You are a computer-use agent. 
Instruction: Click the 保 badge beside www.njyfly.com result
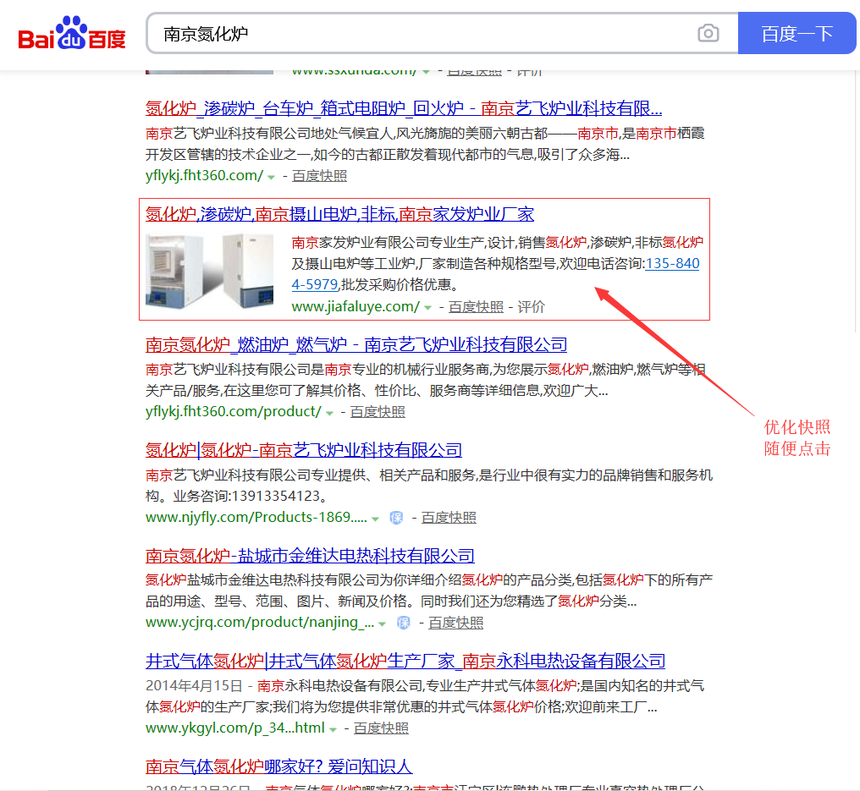pyautogui.click(x=396, y=517)
